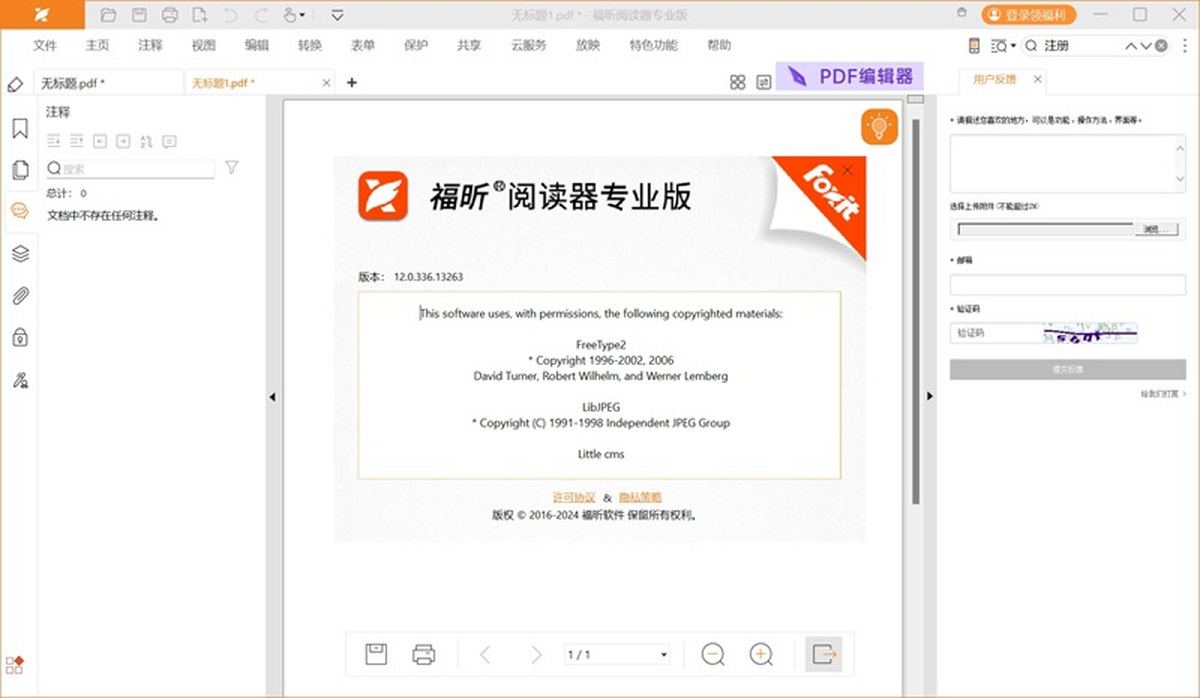Click the PDF编辑器 banner button

[x=849, y=76]
